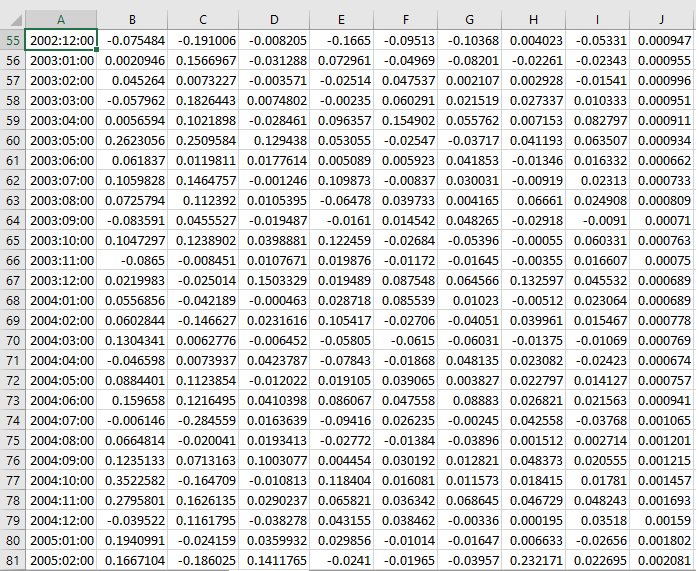Click cell with value 0.00159
The image size is (696, 571).
point(662,520)
